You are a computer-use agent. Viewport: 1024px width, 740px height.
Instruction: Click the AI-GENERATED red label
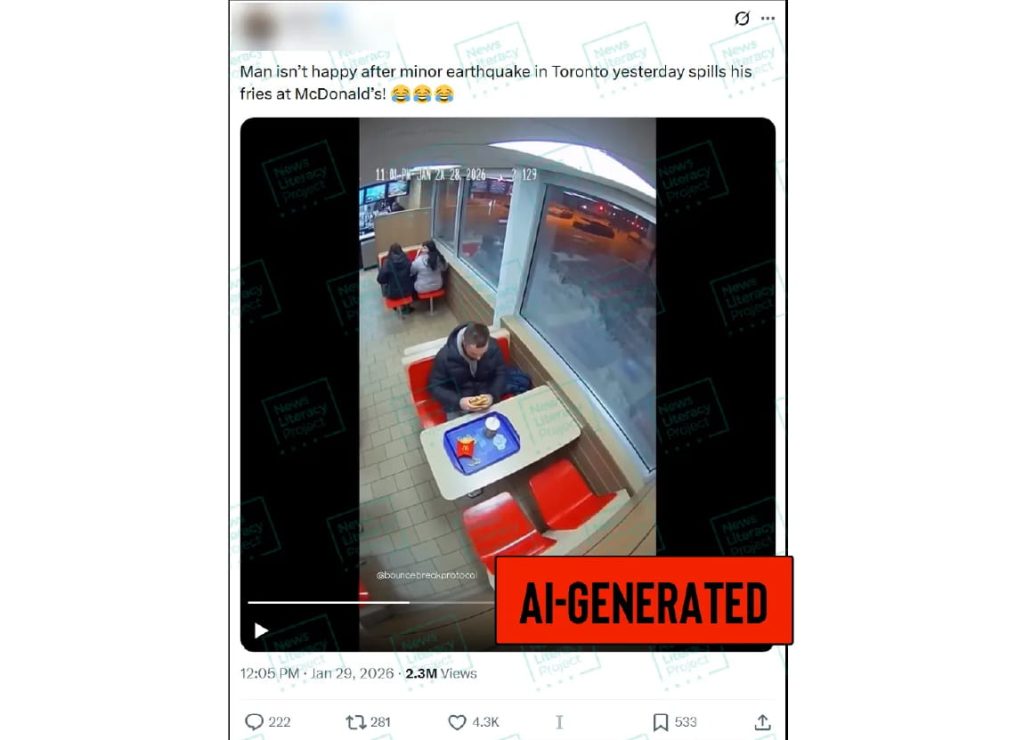tap(644, 601)
